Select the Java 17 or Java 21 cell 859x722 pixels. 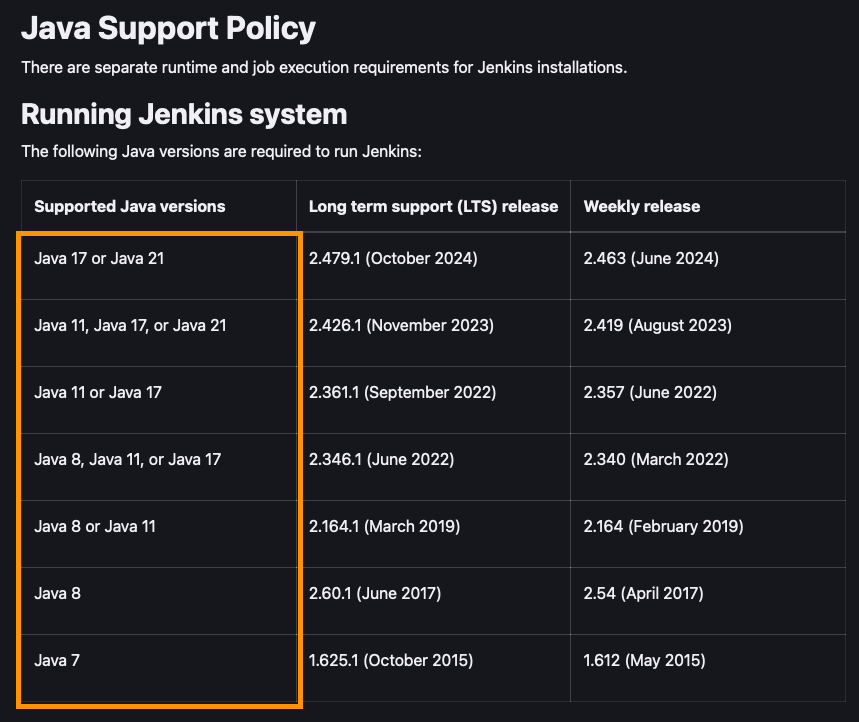coord(99,258)
